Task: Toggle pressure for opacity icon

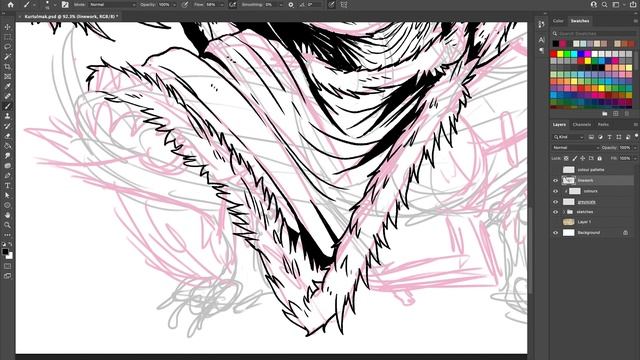Action: click(x=185, y=5)
